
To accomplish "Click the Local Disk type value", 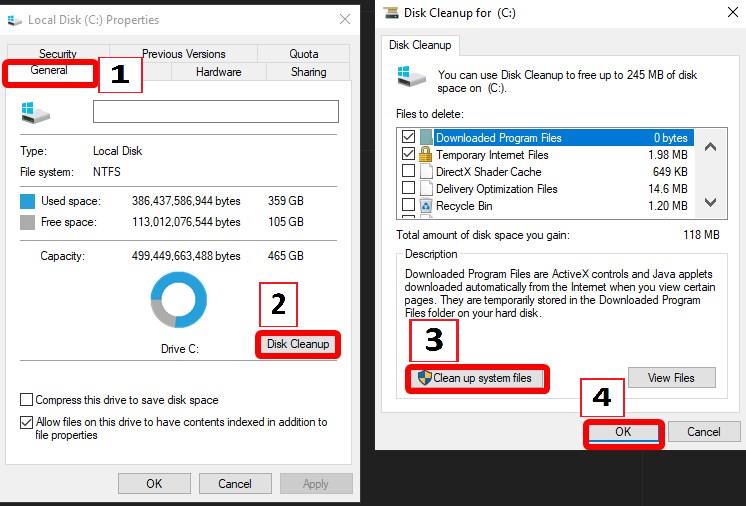I will 118,151.
